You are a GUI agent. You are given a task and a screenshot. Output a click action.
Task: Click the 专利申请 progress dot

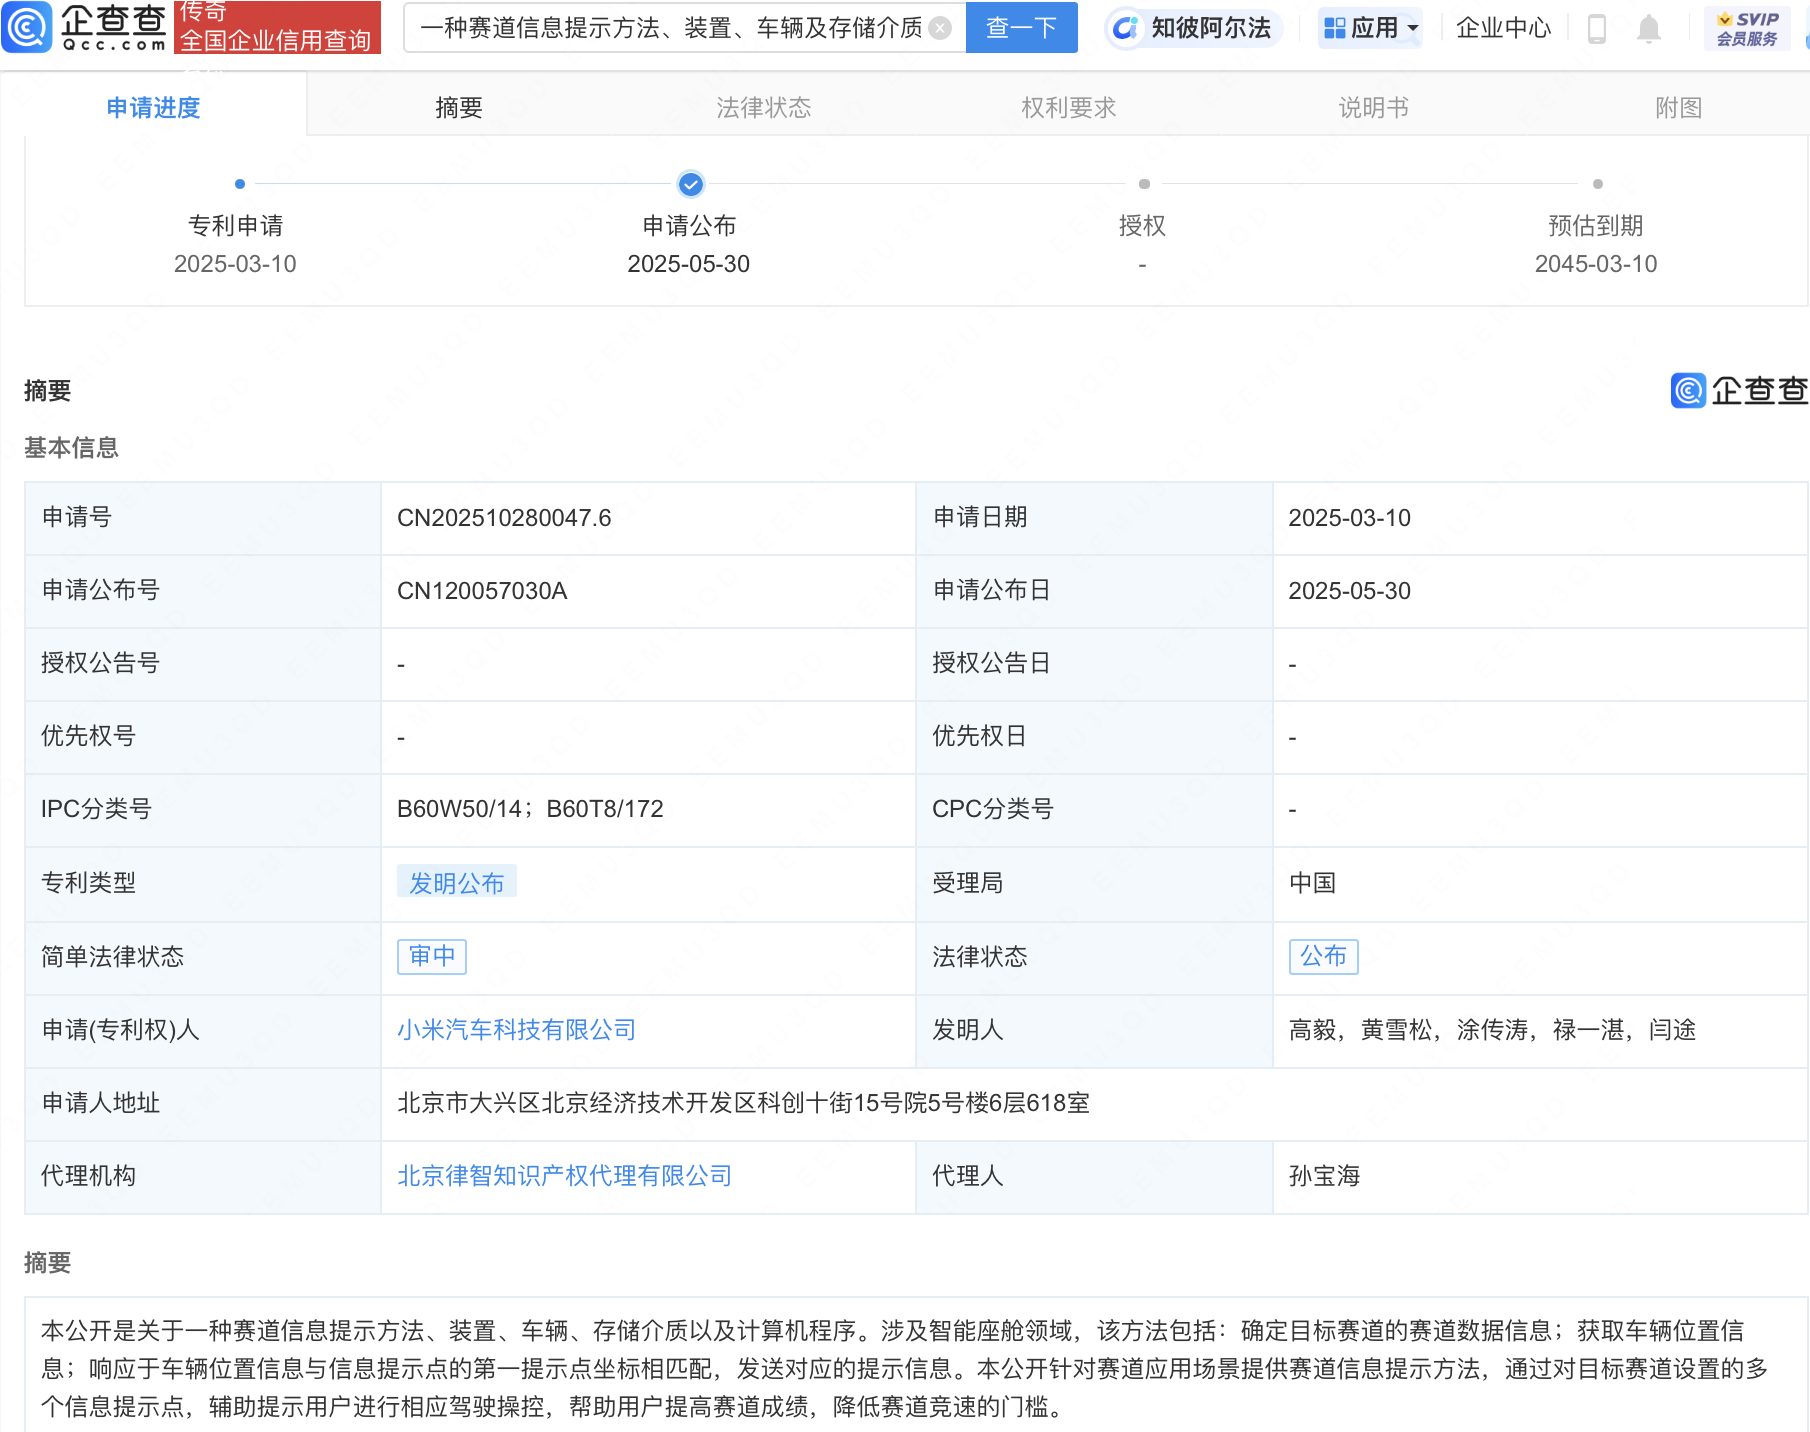pyautogui.click(x=240, y=184)
